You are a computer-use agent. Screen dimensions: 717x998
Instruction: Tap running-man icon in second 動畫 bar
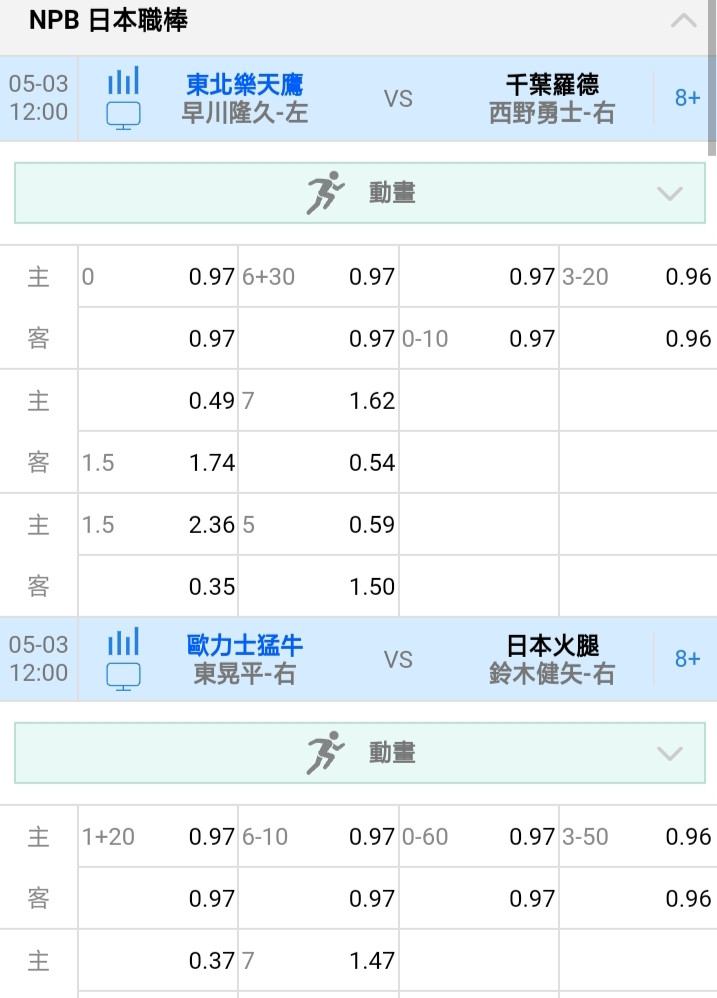(x=325, y=753)
